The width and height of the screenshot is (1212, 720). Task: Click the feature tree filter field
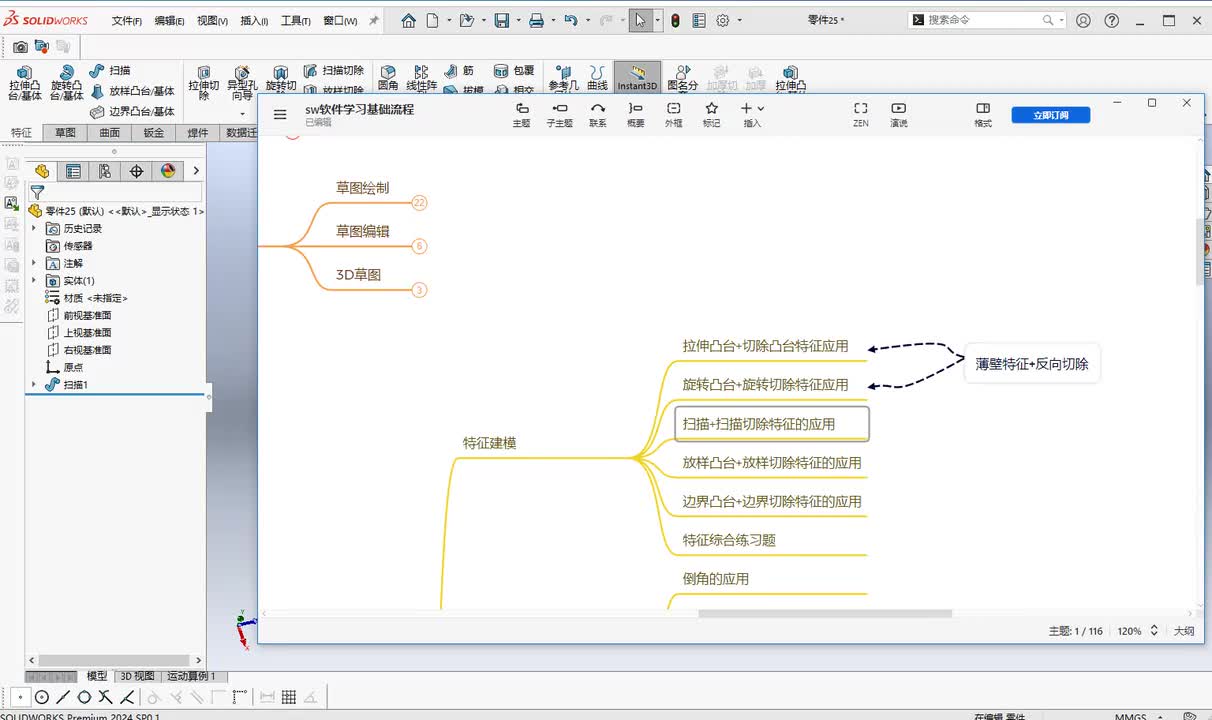pyautogui.click(x=115, y=192)
